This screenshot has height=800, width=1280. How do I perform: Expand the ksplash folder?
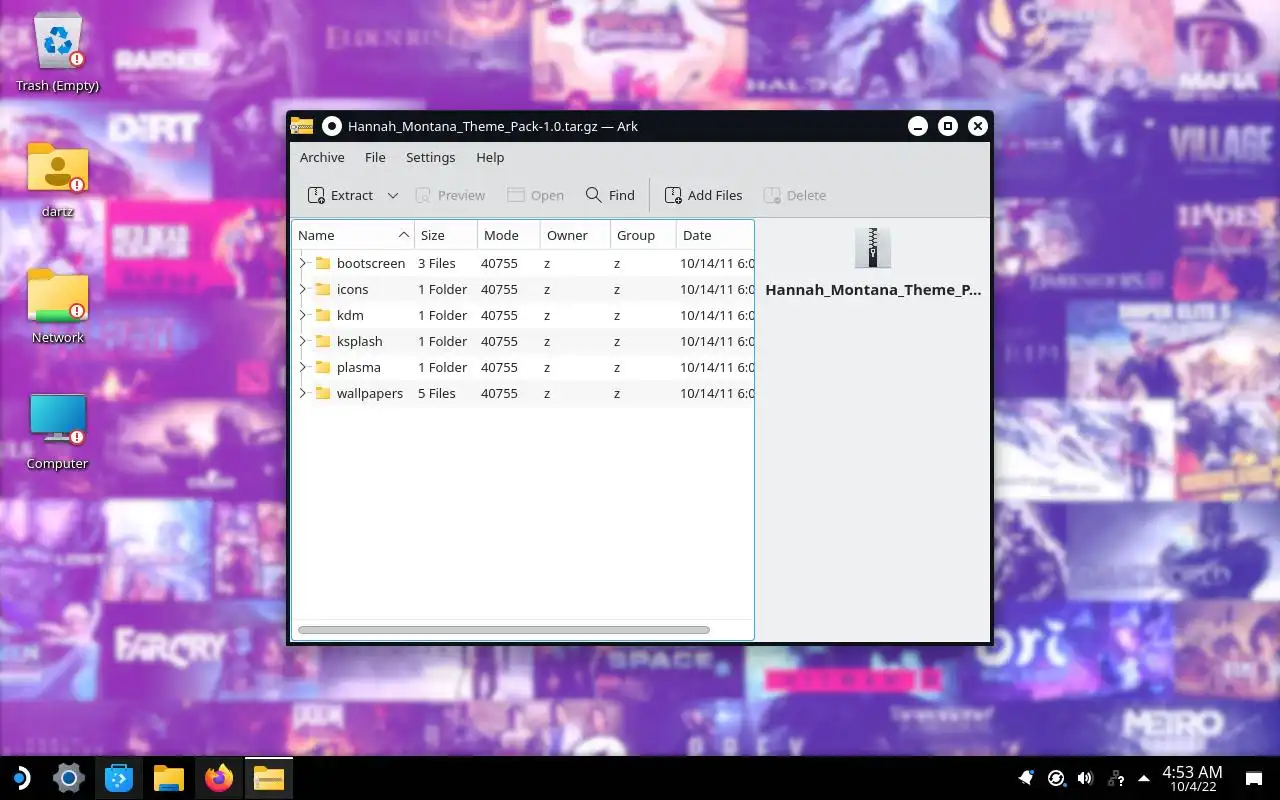click(302, 341)
